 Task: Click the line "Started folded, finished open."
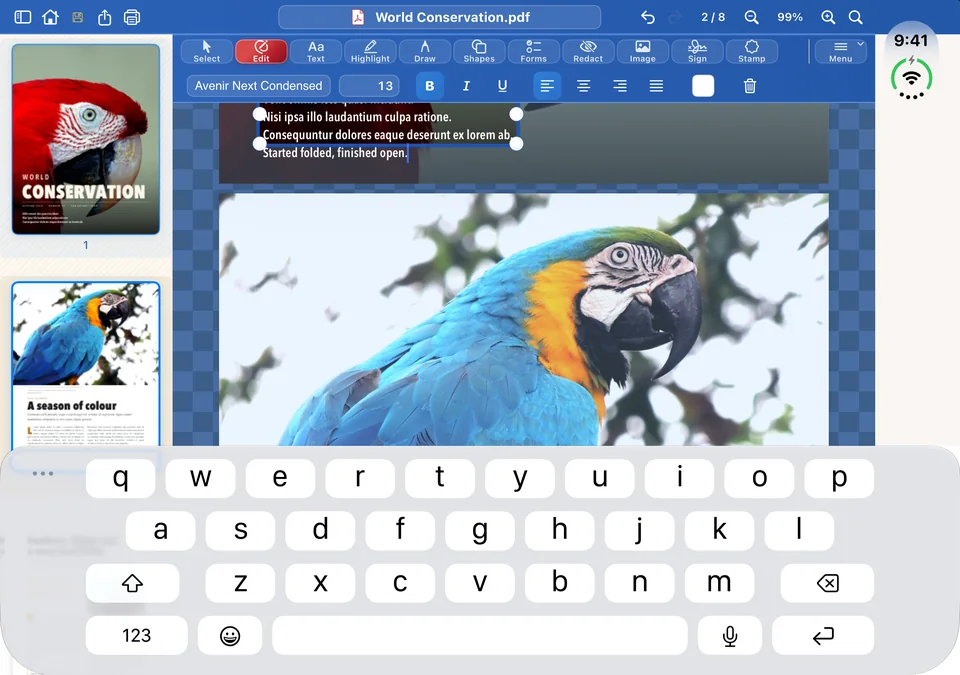334,153
